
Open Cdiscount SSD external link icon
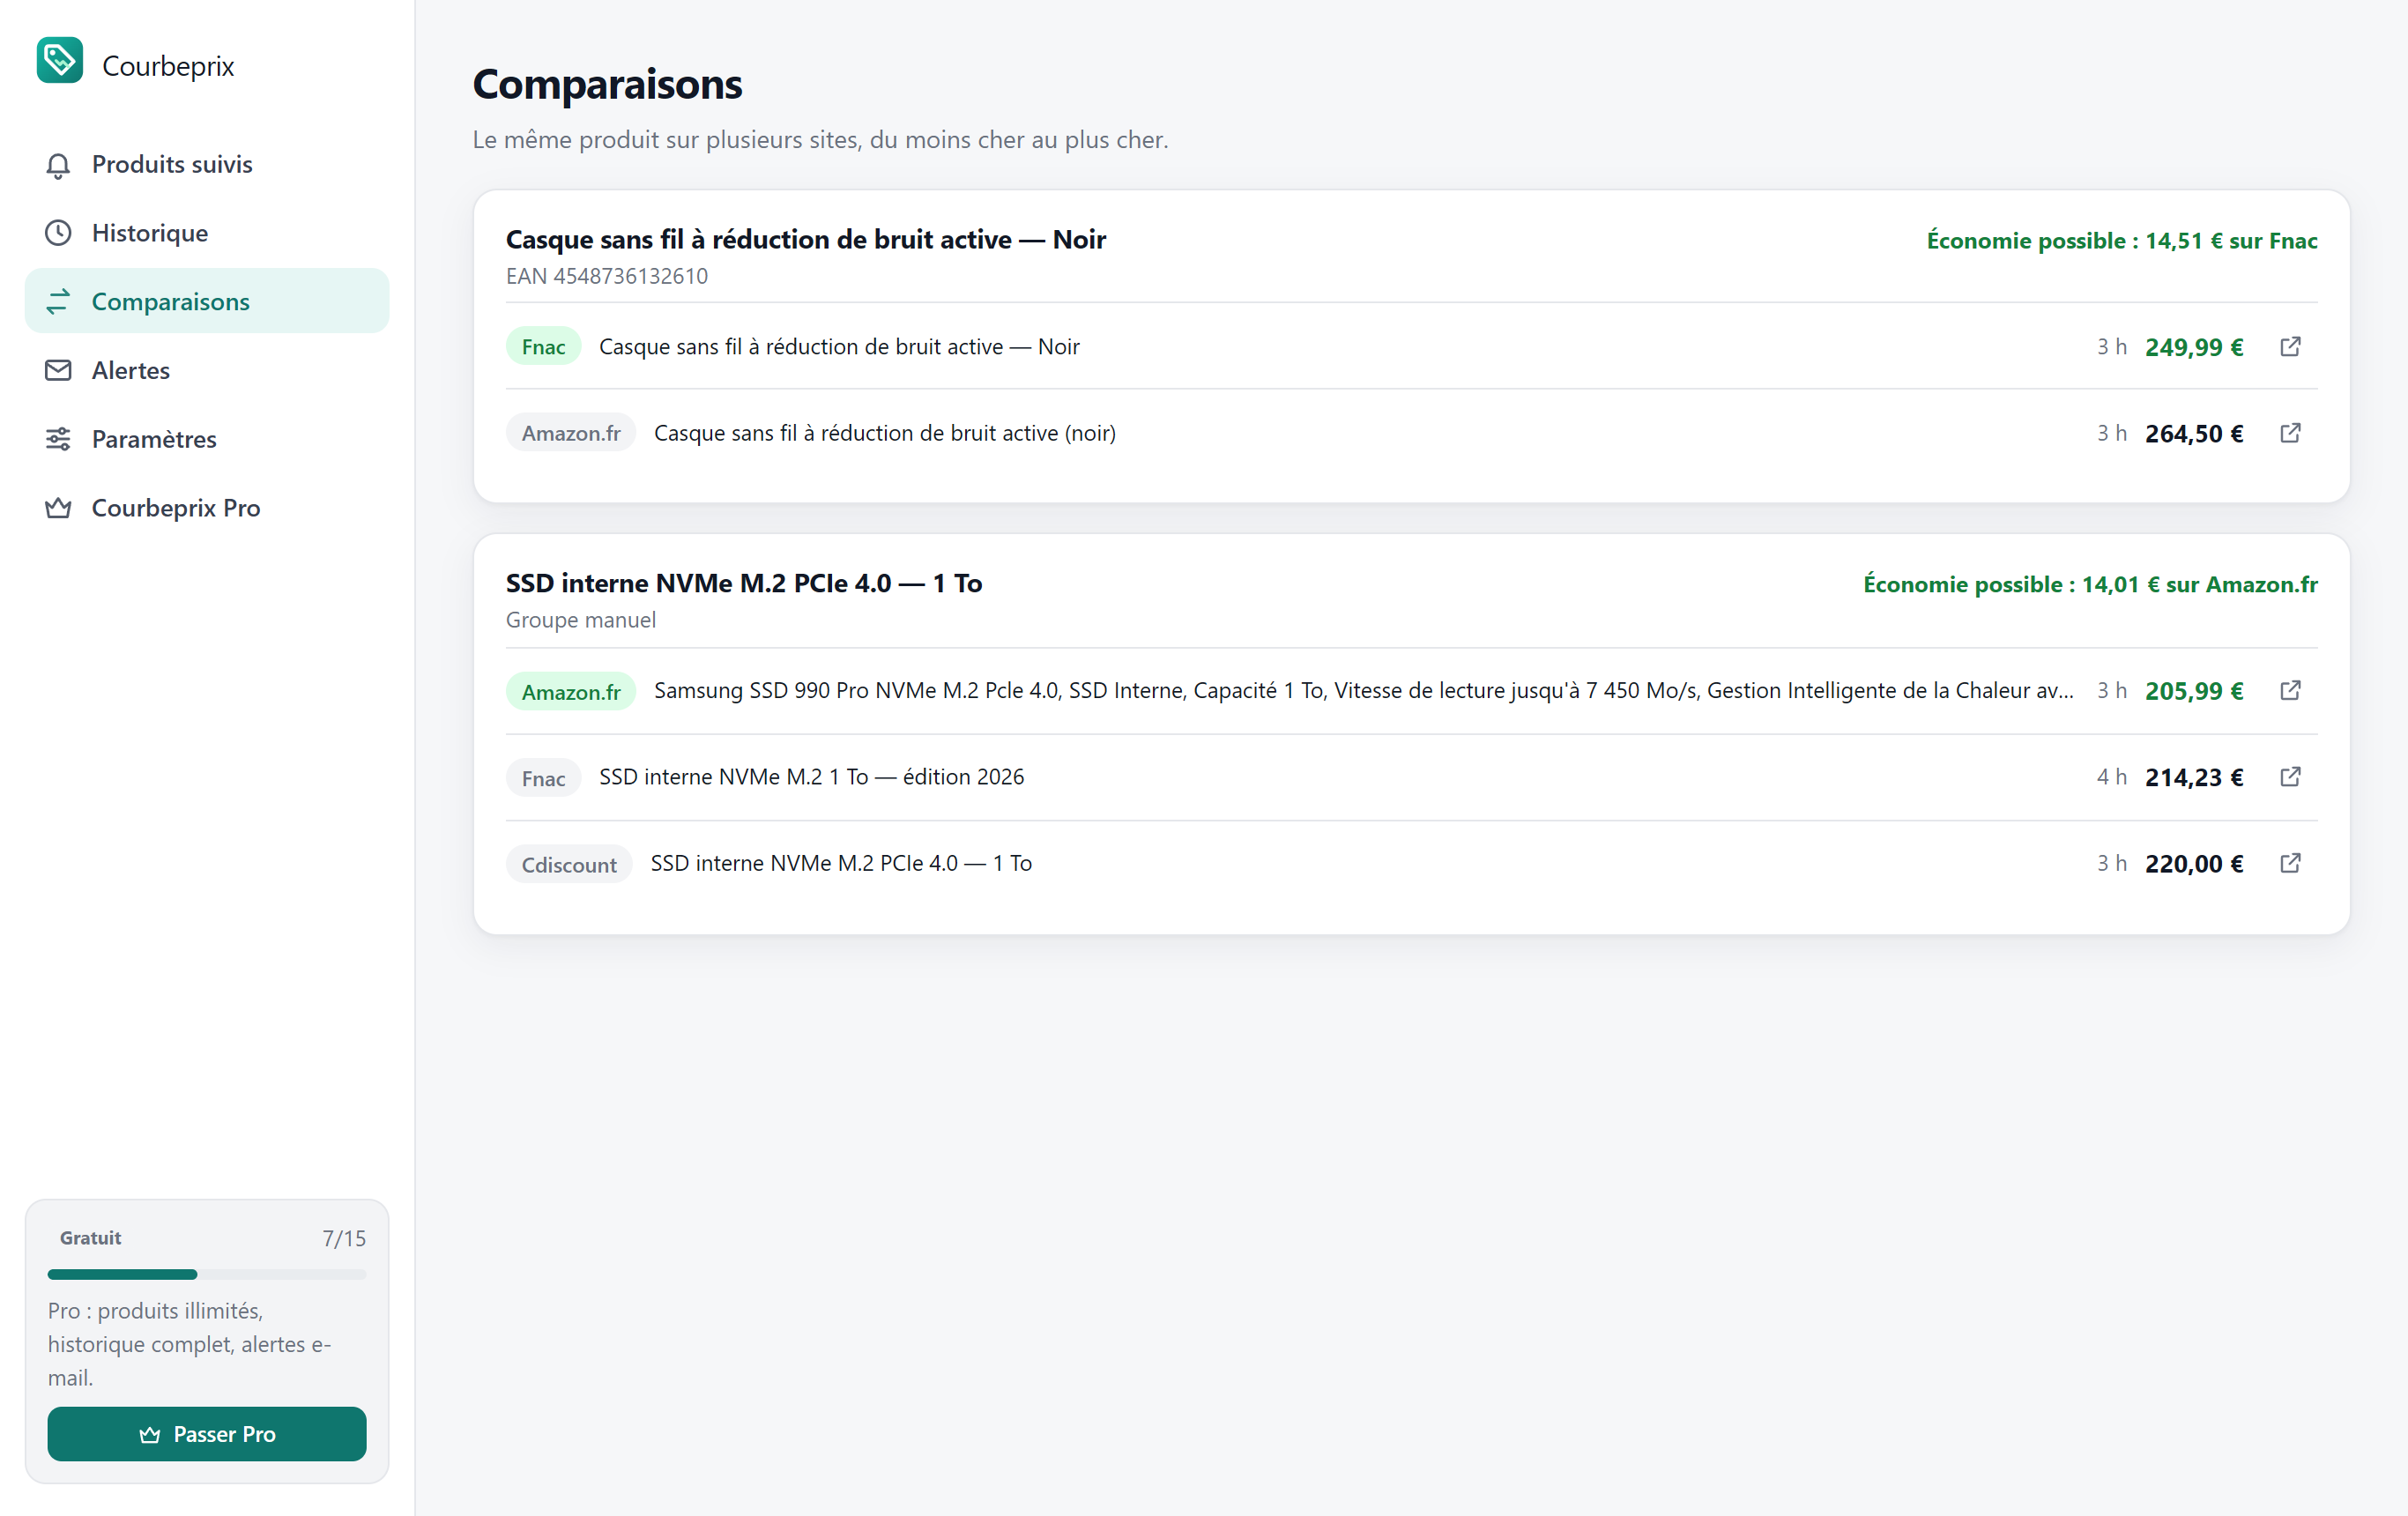click(2290, 863)
